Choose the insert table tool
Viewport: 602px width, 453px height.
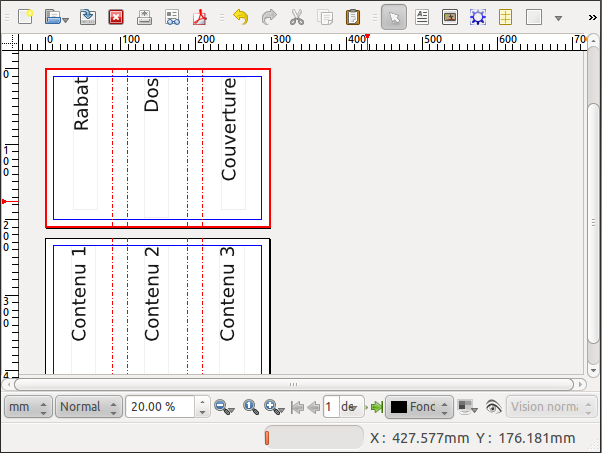(505, 17)
